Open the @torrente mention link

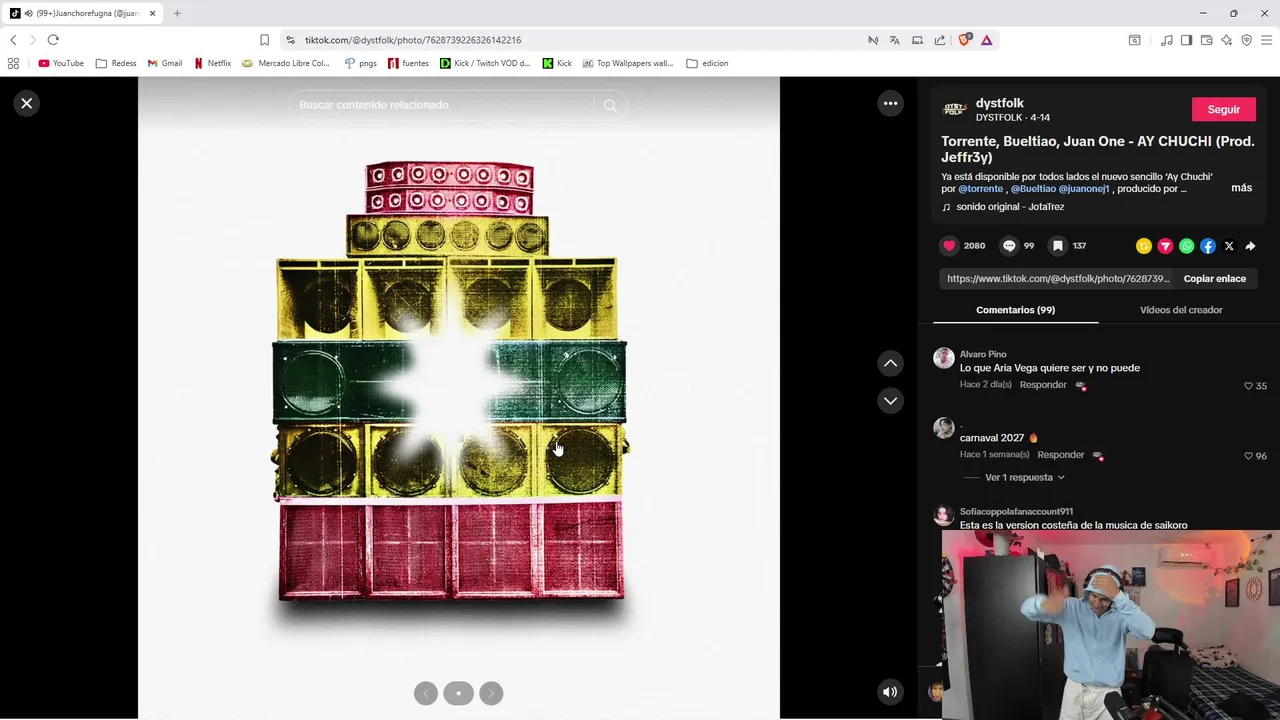pyautogui.click(x=980, y=189)
